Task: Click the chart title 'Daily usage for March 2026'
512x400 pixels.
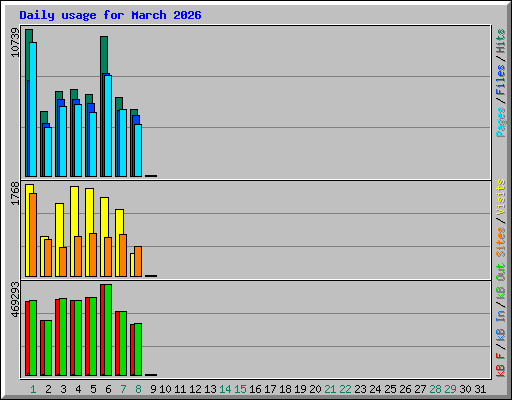Action: pyautogui.click(x=110, y=15)
